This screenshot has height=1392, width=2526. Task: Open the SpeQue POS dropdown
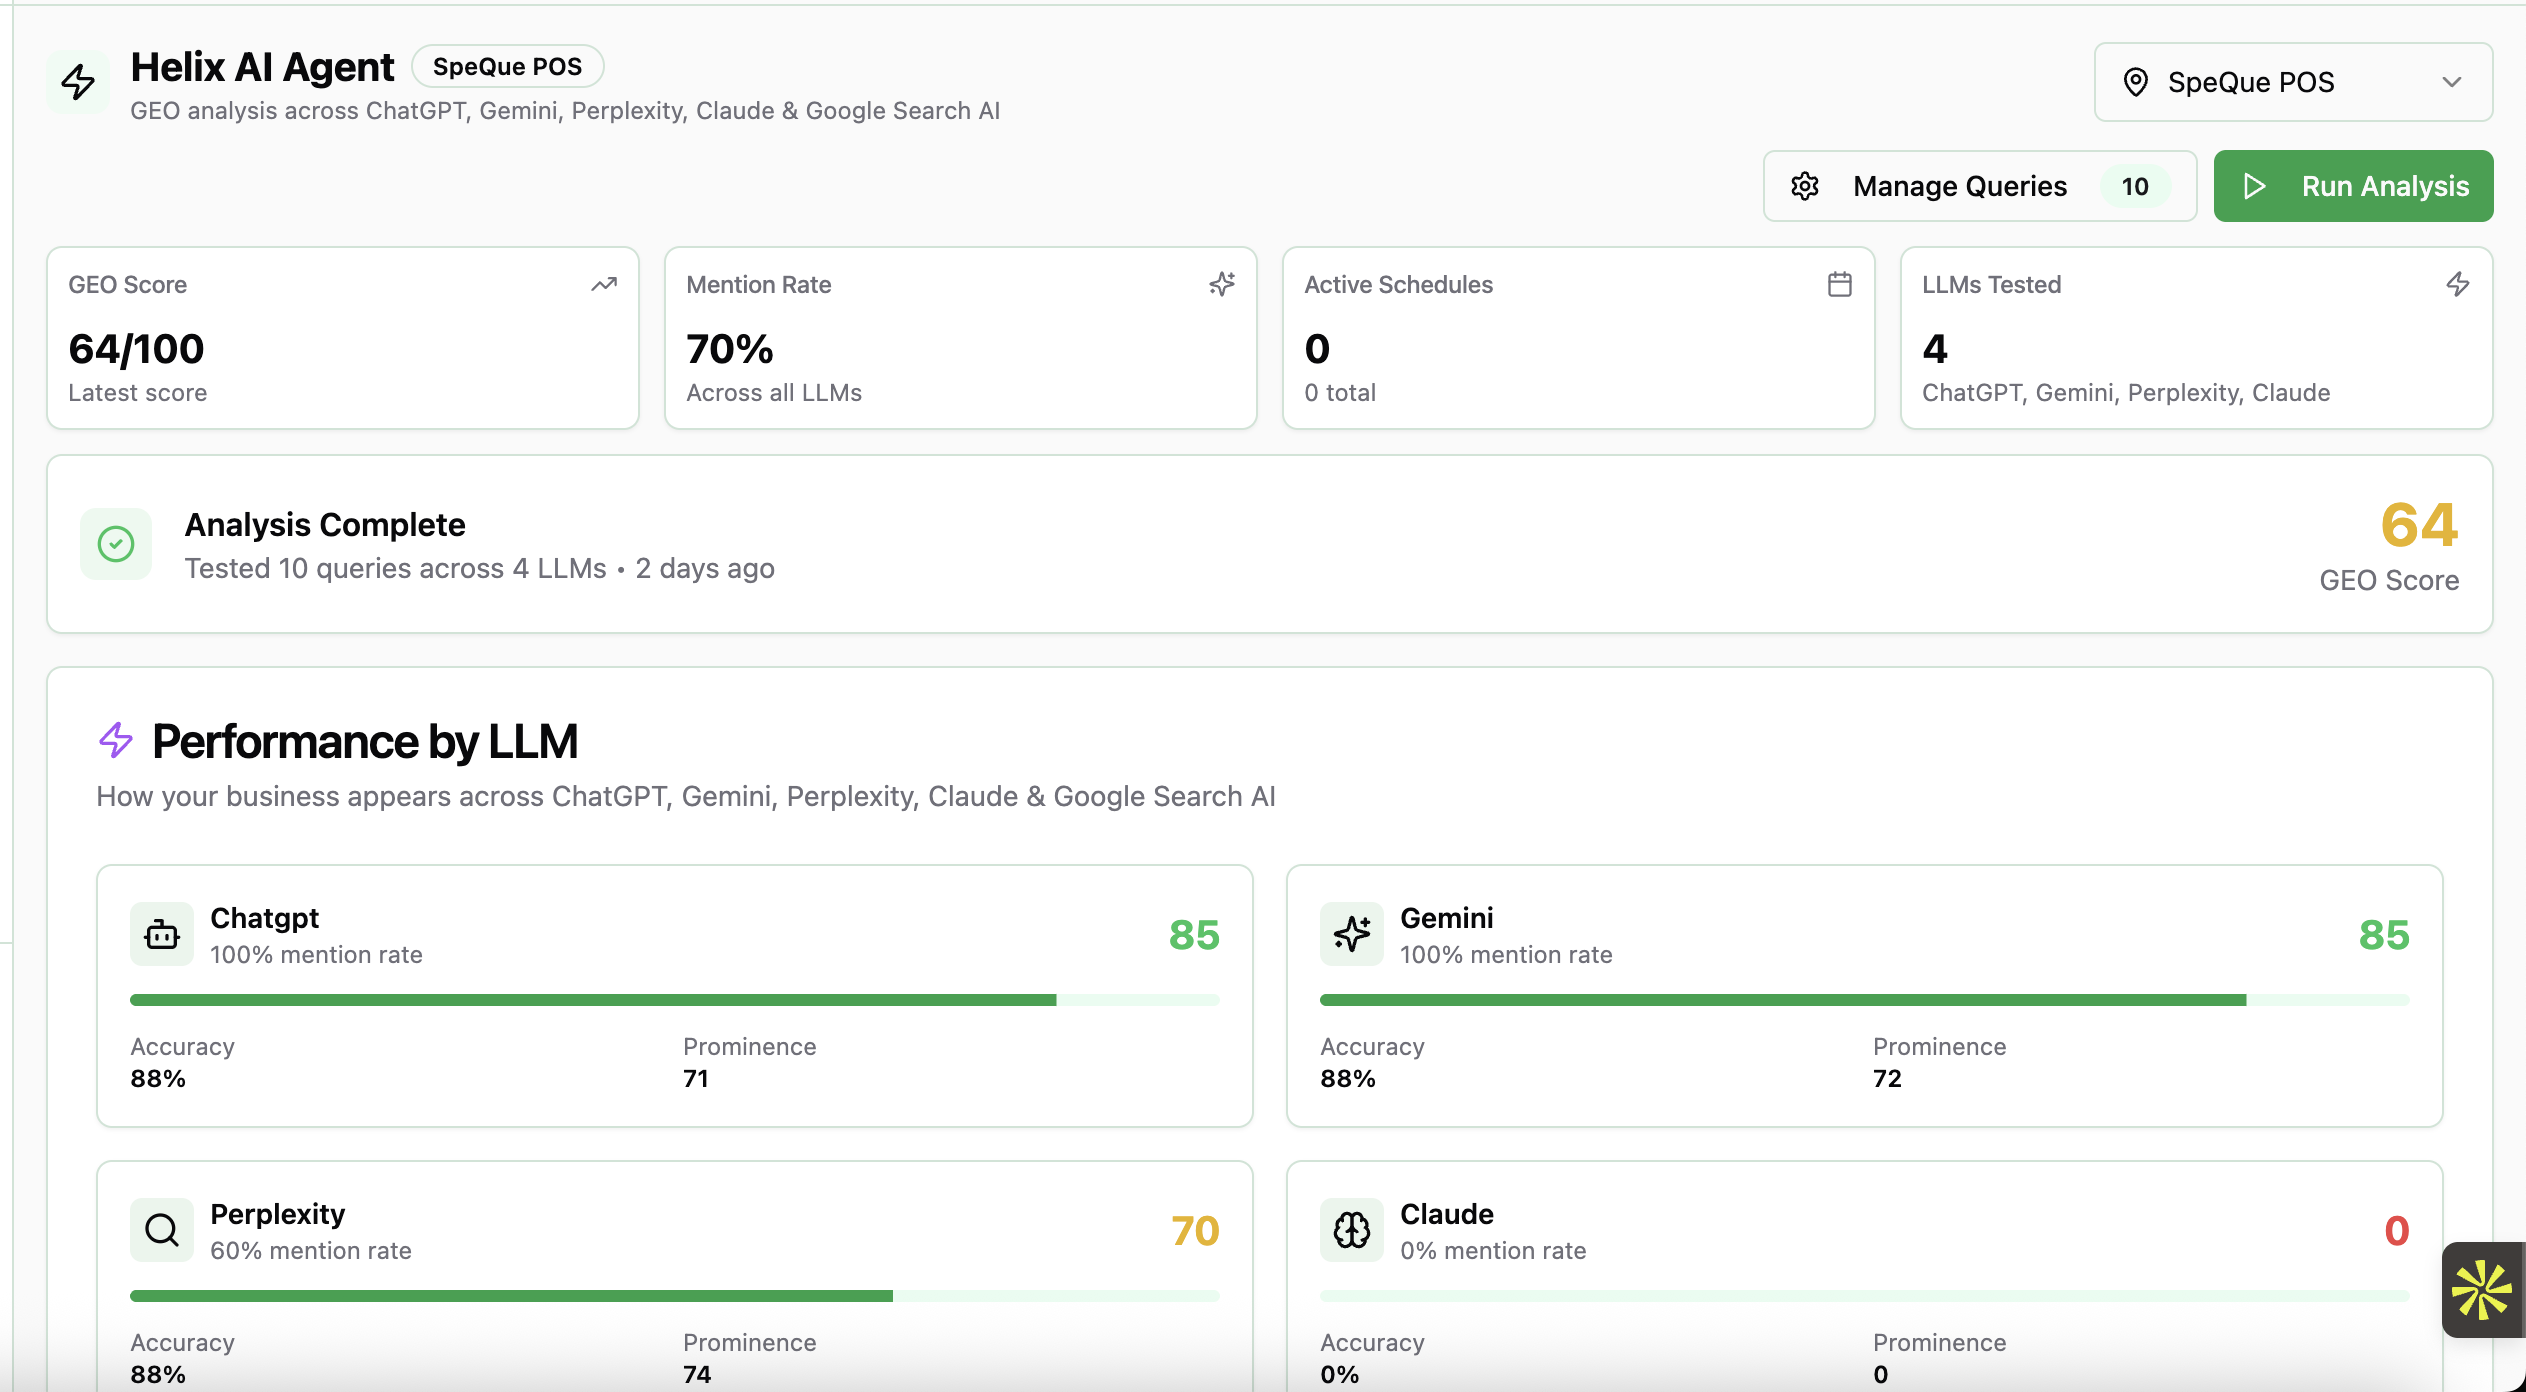pyautogui.click(x=2451, y=82)
